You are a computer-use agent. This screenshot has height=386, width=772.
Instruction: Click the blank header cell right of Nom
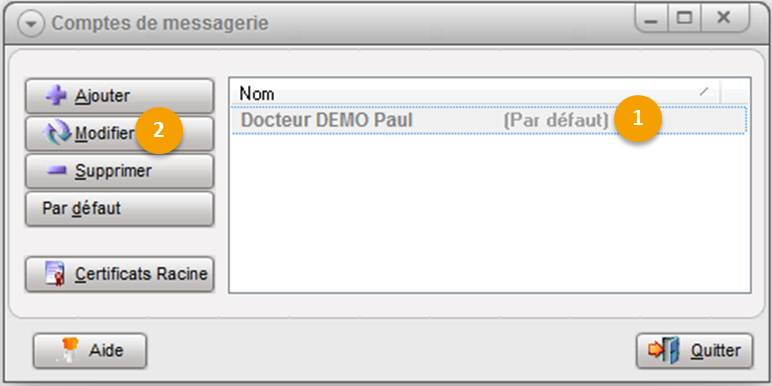point(734,94)
